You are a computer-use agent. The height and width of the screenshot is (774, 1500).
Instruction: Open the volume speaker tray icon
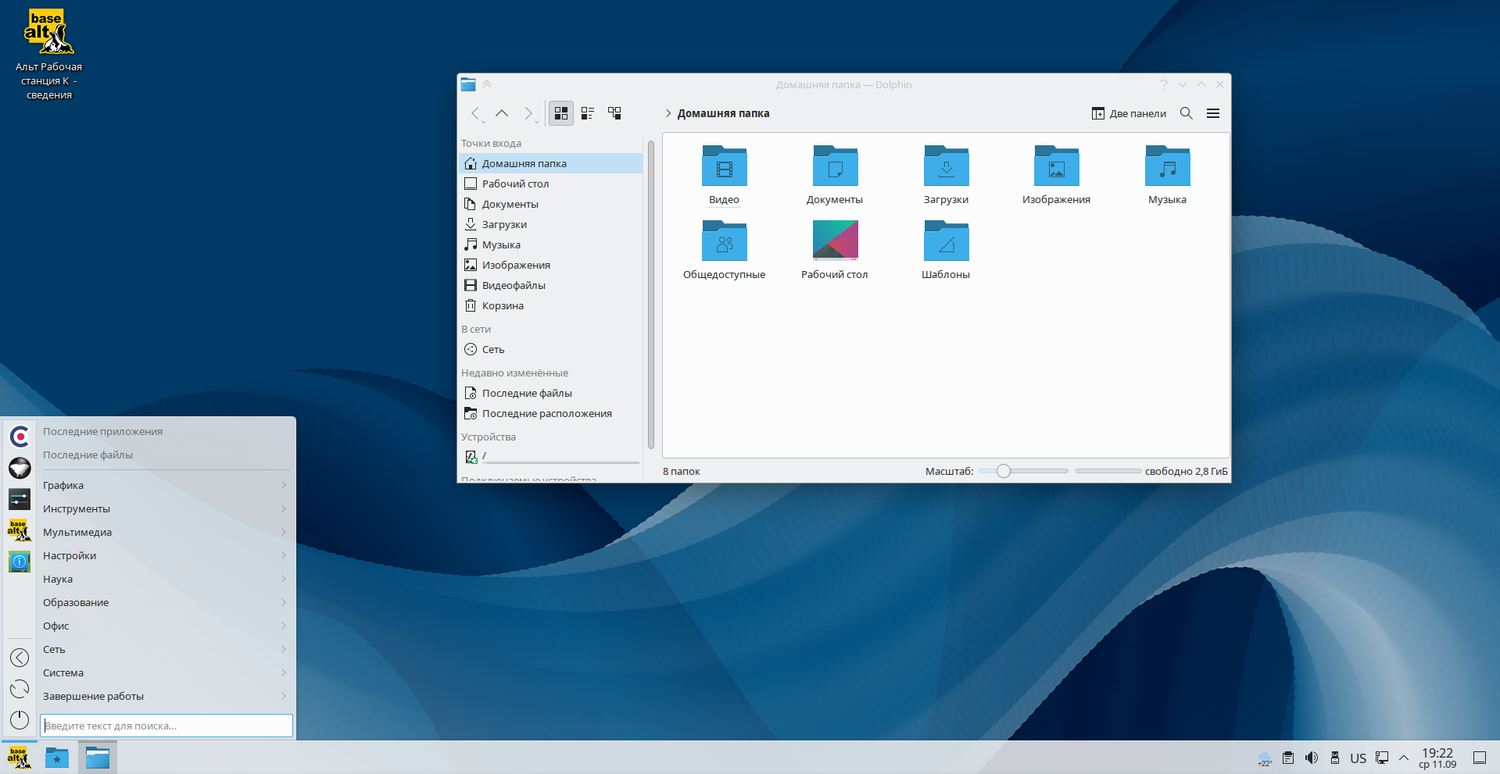[1312, 758]
